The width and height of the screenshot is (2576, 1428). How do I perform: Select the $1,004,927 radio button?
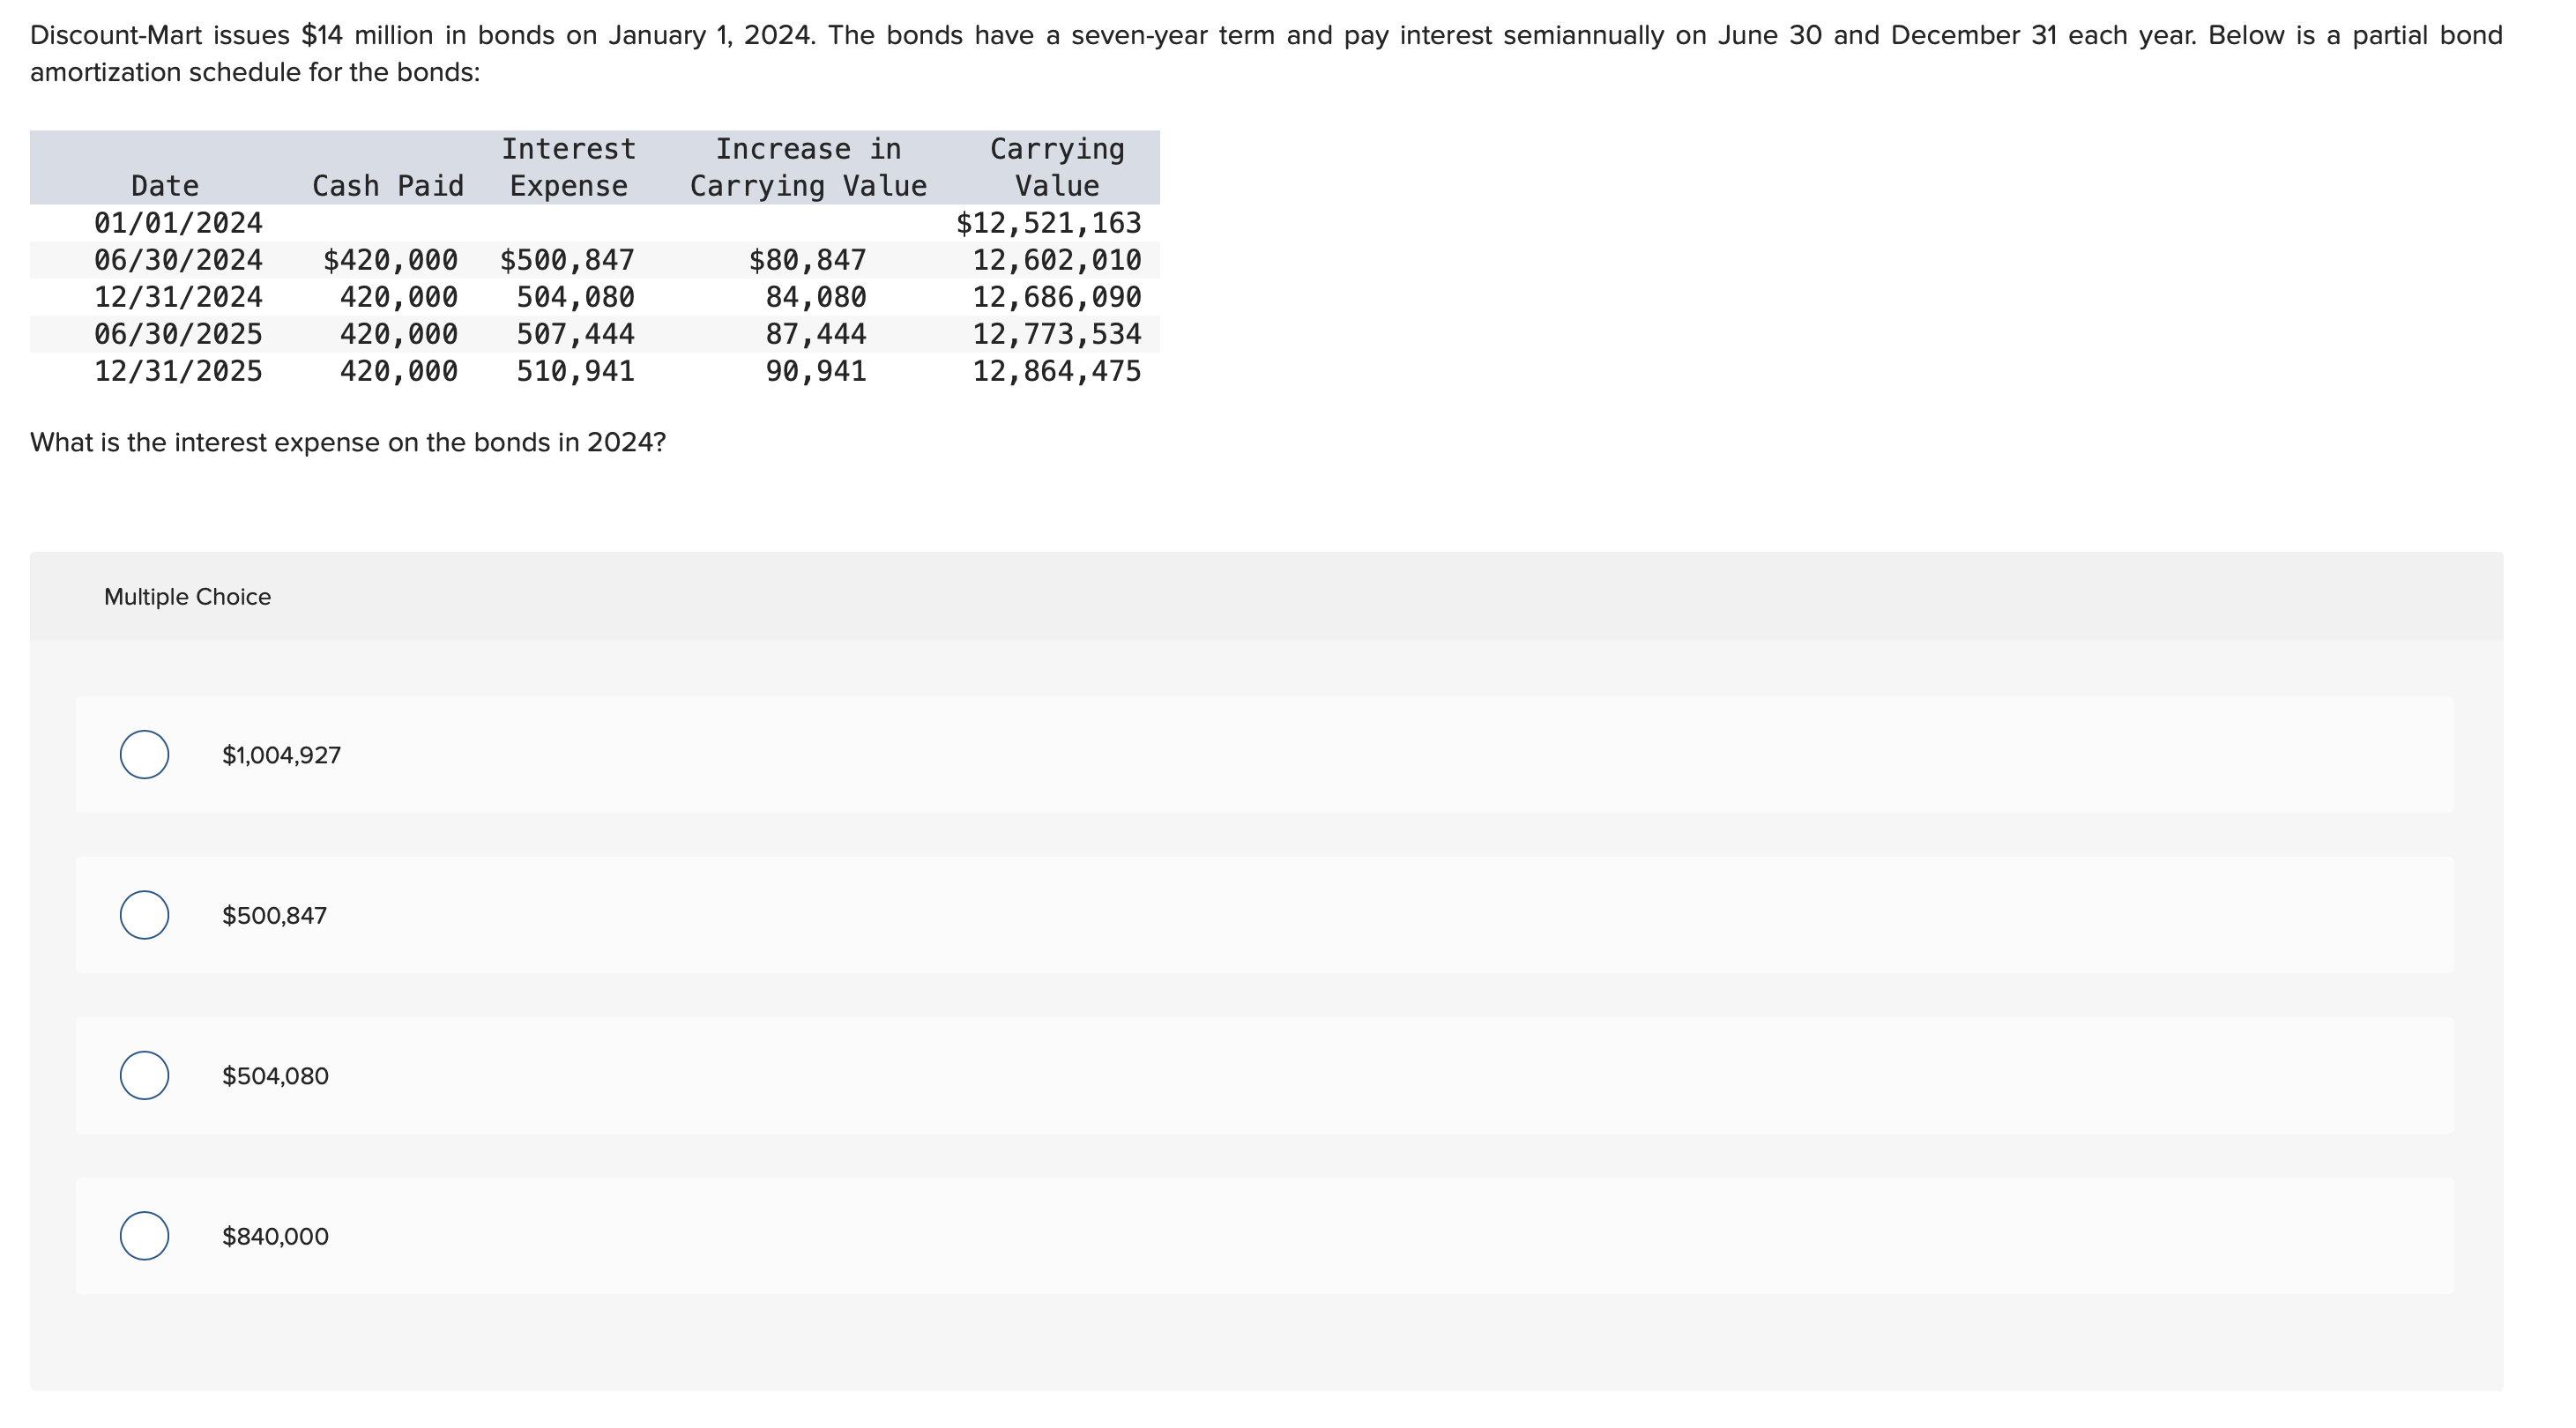coord(143,755)
